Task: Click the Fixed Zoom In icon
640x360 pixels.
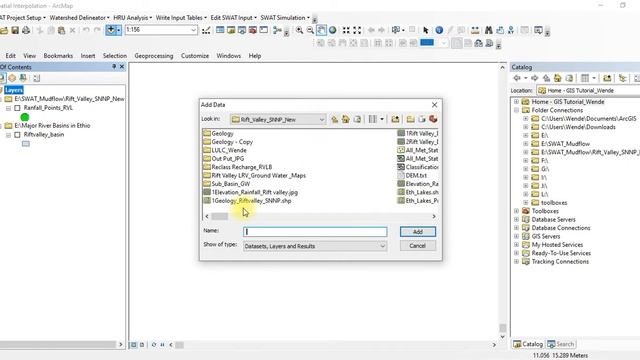Action: point(346,30)
